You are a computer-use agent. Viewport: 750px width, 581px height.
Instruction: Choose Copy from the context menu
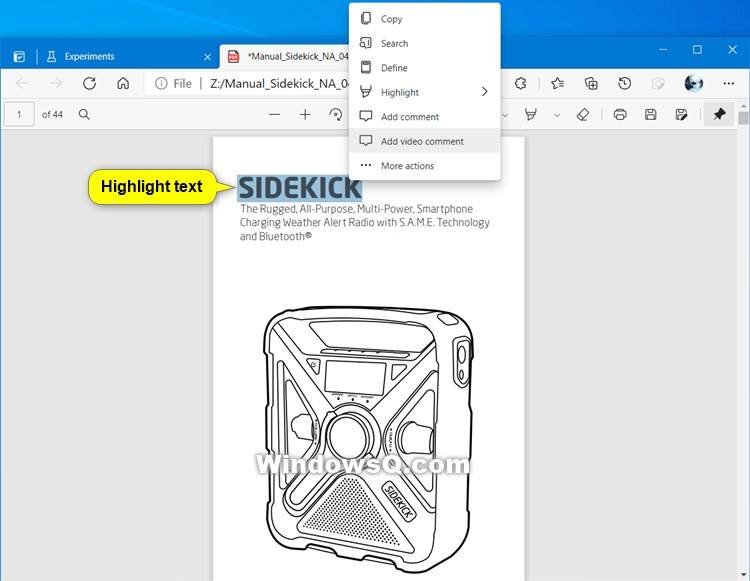(425, 19)
